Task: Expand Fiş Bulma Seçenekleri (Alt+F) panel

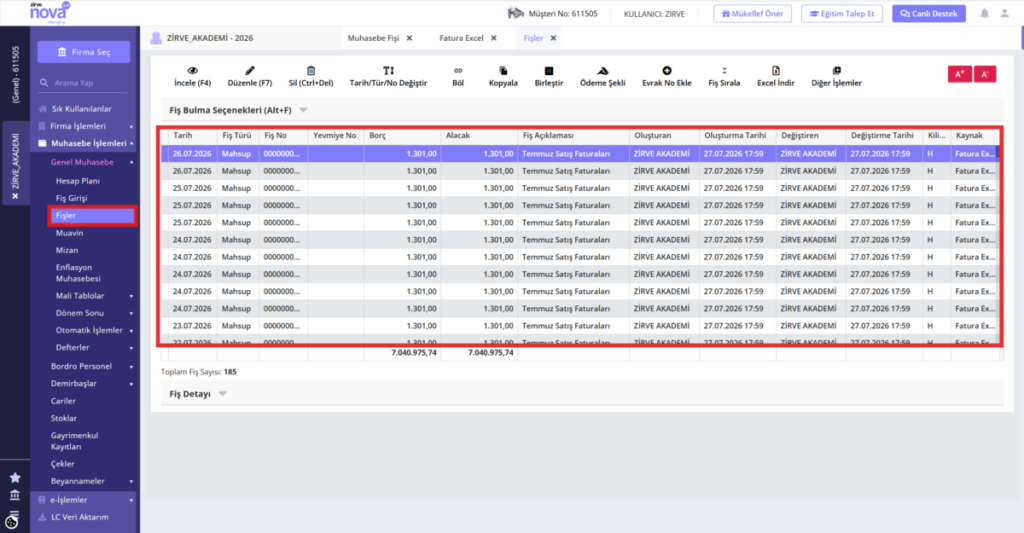Action: (303, 110)
